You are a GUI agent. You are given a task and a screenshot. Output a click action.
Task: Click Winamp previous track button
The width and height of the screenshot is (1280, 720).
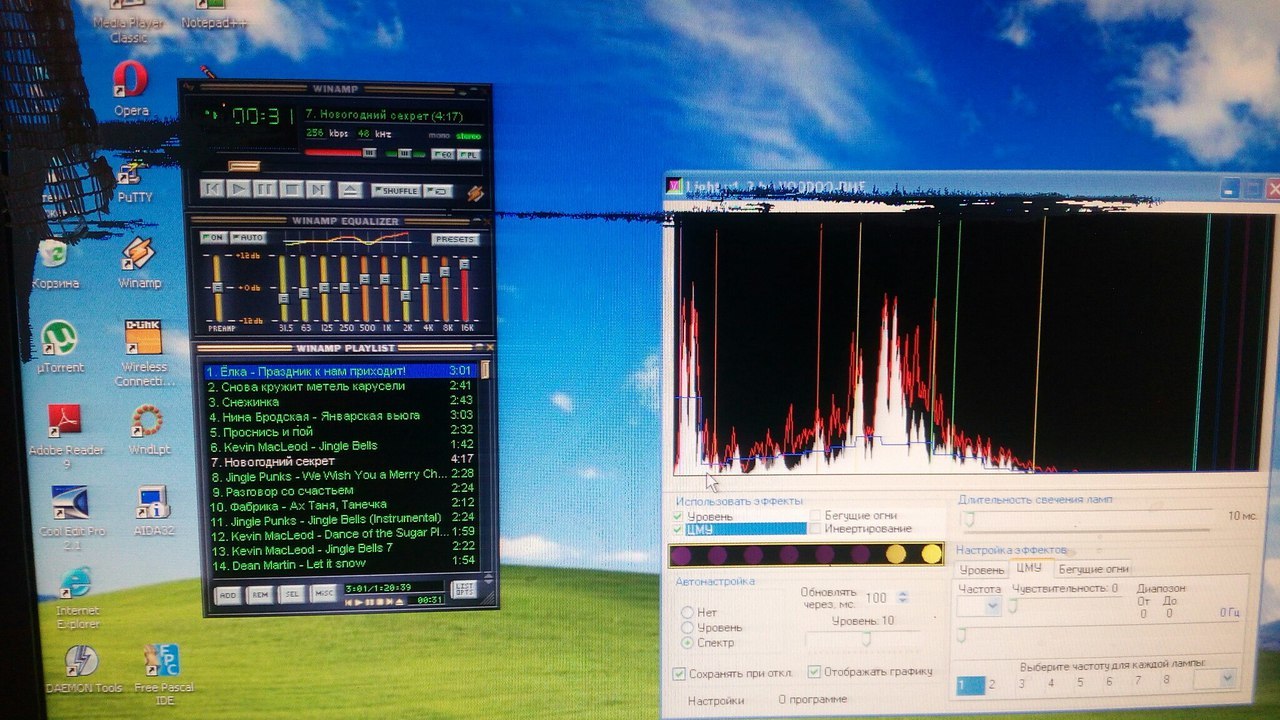211,189
